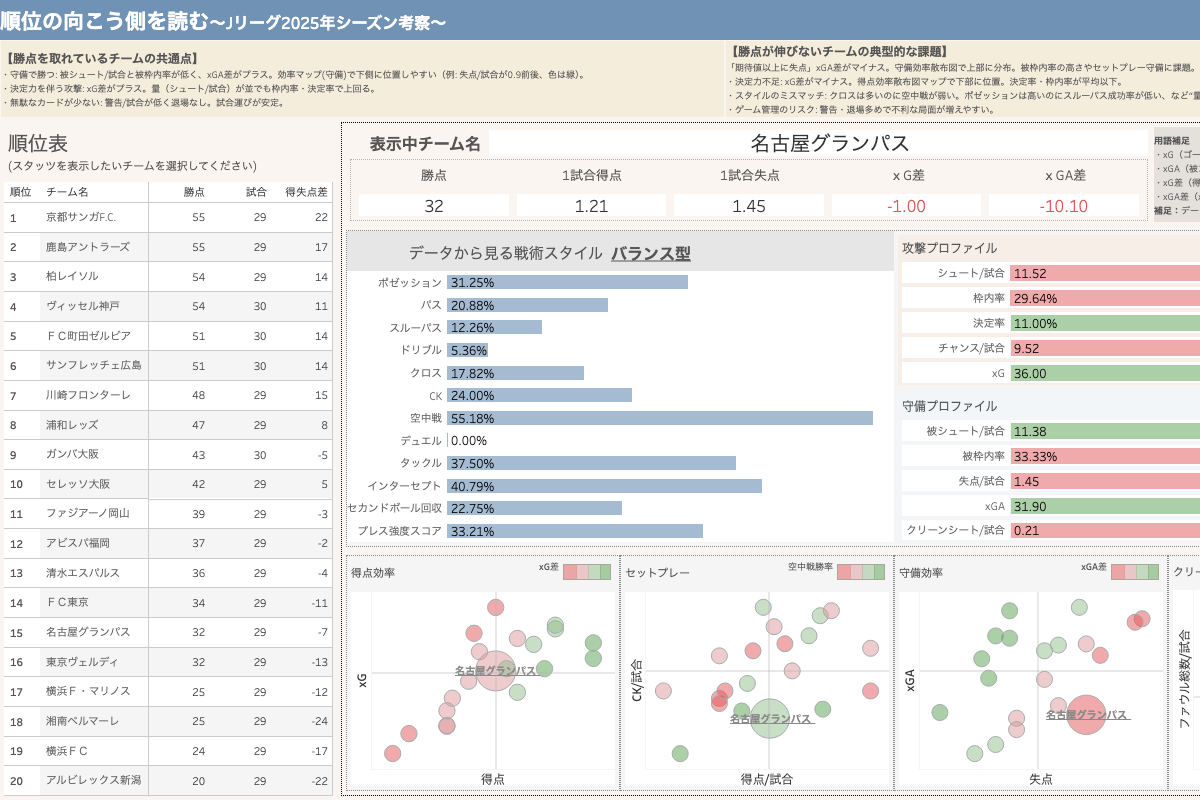
Task: Click the 決定率 11.00% bar
Action: tap(1105, 323)
